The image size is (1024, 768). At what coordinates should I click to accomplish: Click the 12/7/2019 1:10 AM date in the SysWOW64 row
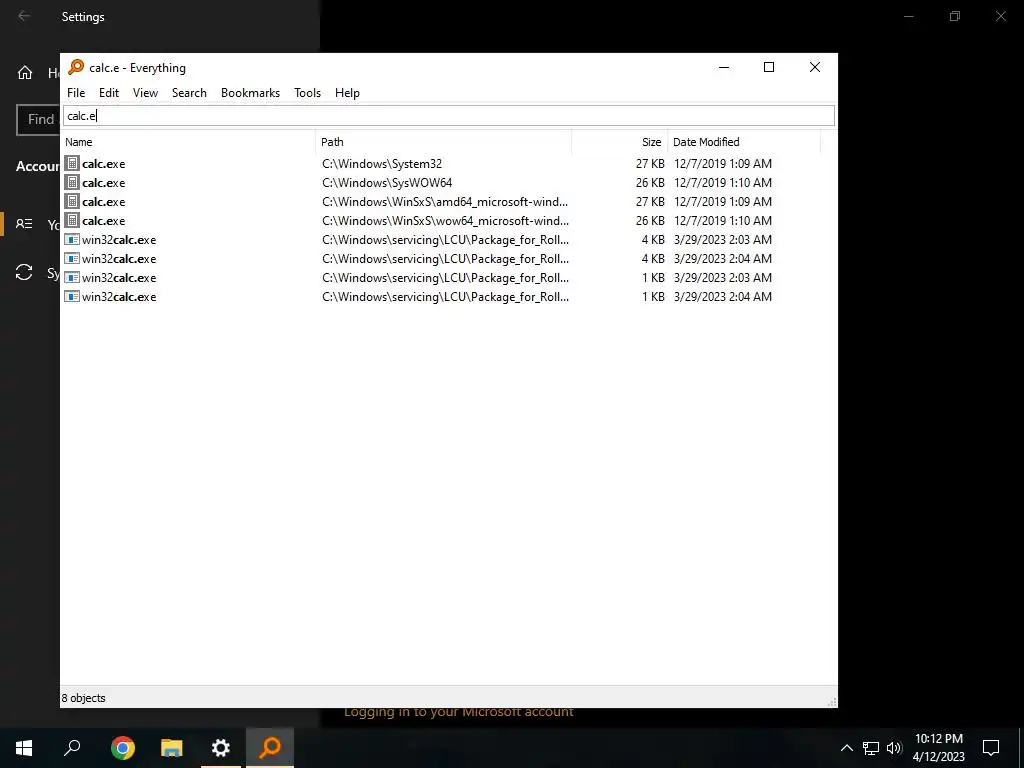click(x=723, y=183)
